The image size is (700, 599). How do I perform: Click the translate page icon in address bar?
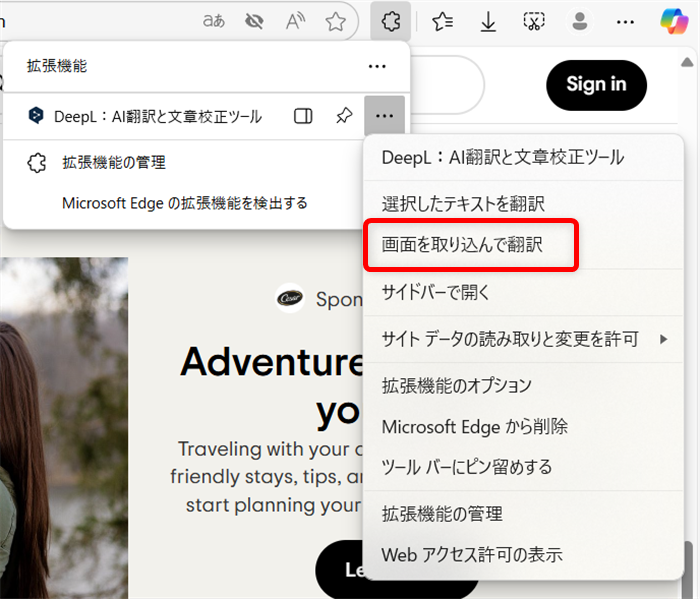(x=214, y=21)
